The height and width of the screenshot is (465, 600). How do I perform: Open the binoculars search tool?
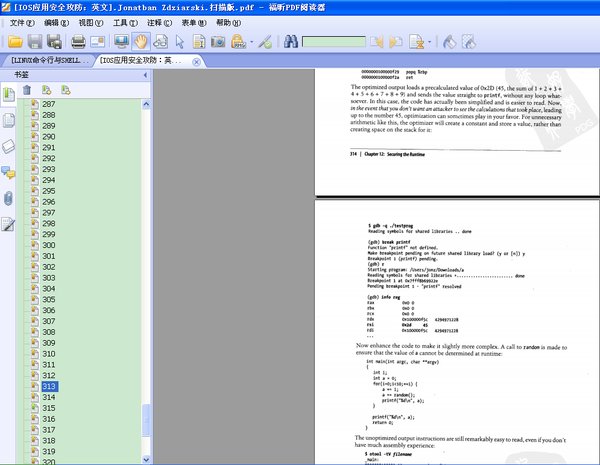coord(290,42)
